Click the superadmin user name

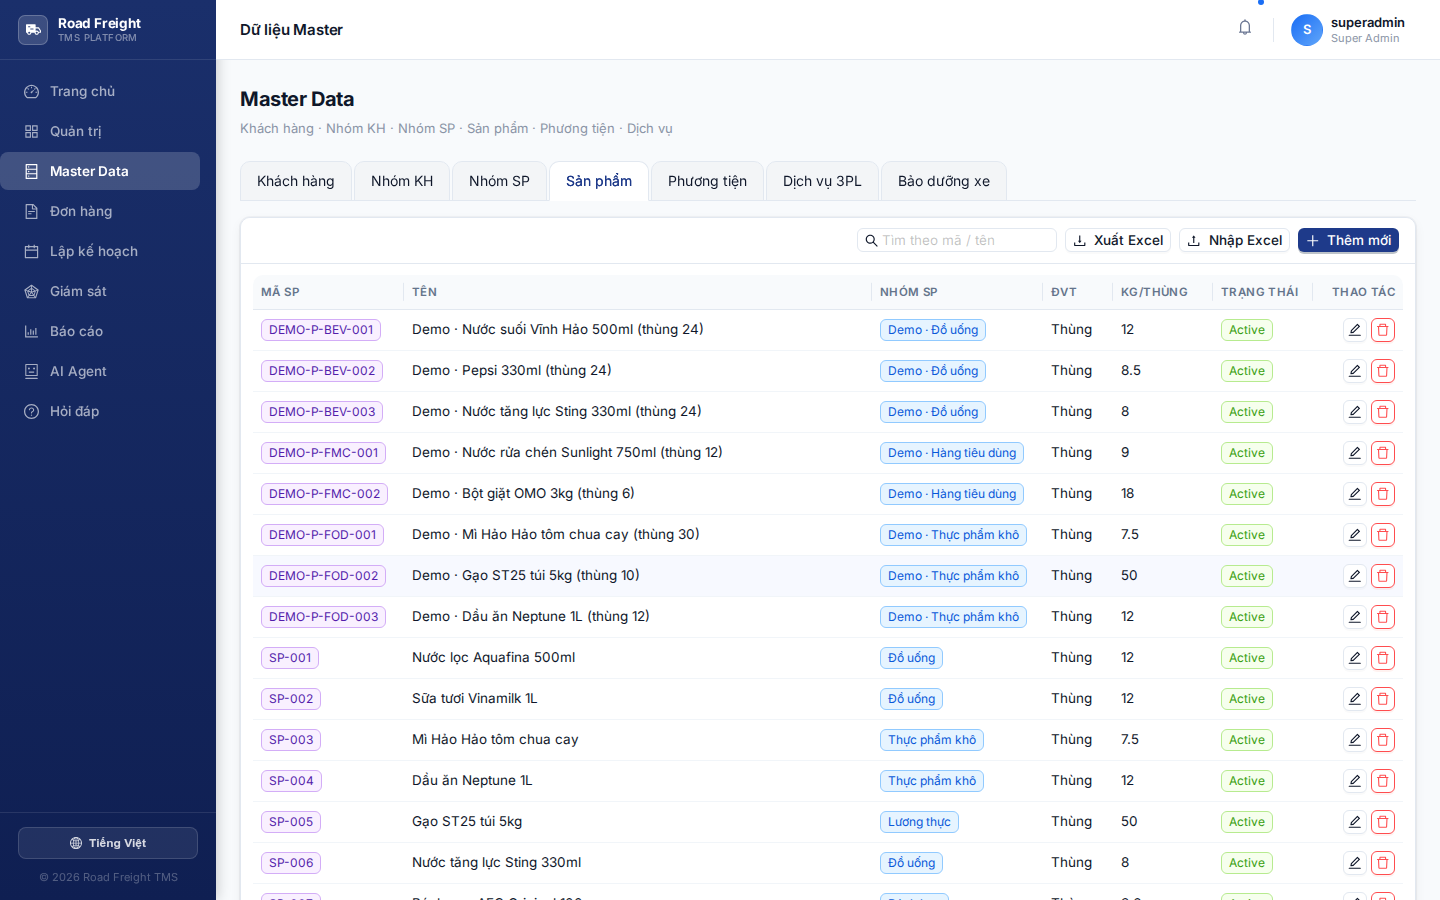[1368, 22]
